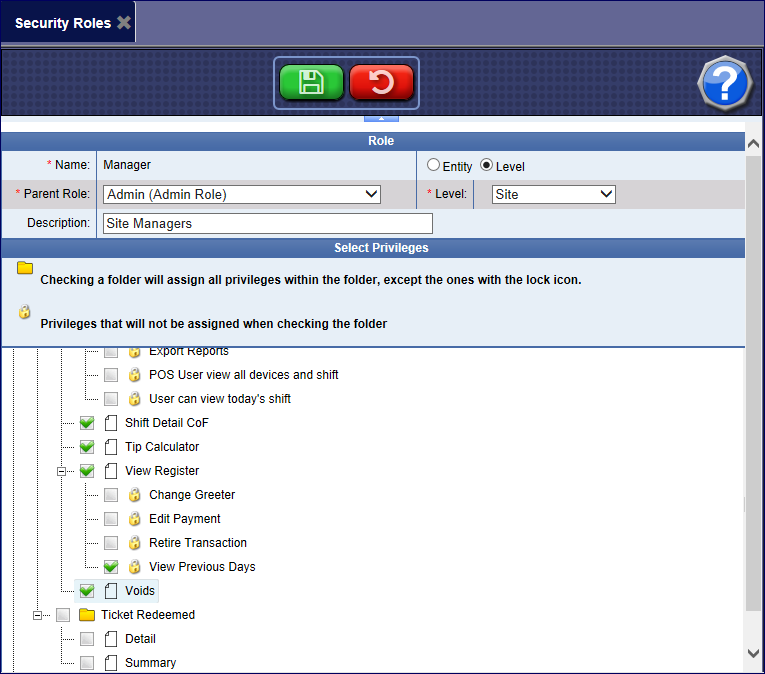The width and height of the screenshot is (765, 674).
Task: Close the Security Roles tab
Action: tap(124, 22)
